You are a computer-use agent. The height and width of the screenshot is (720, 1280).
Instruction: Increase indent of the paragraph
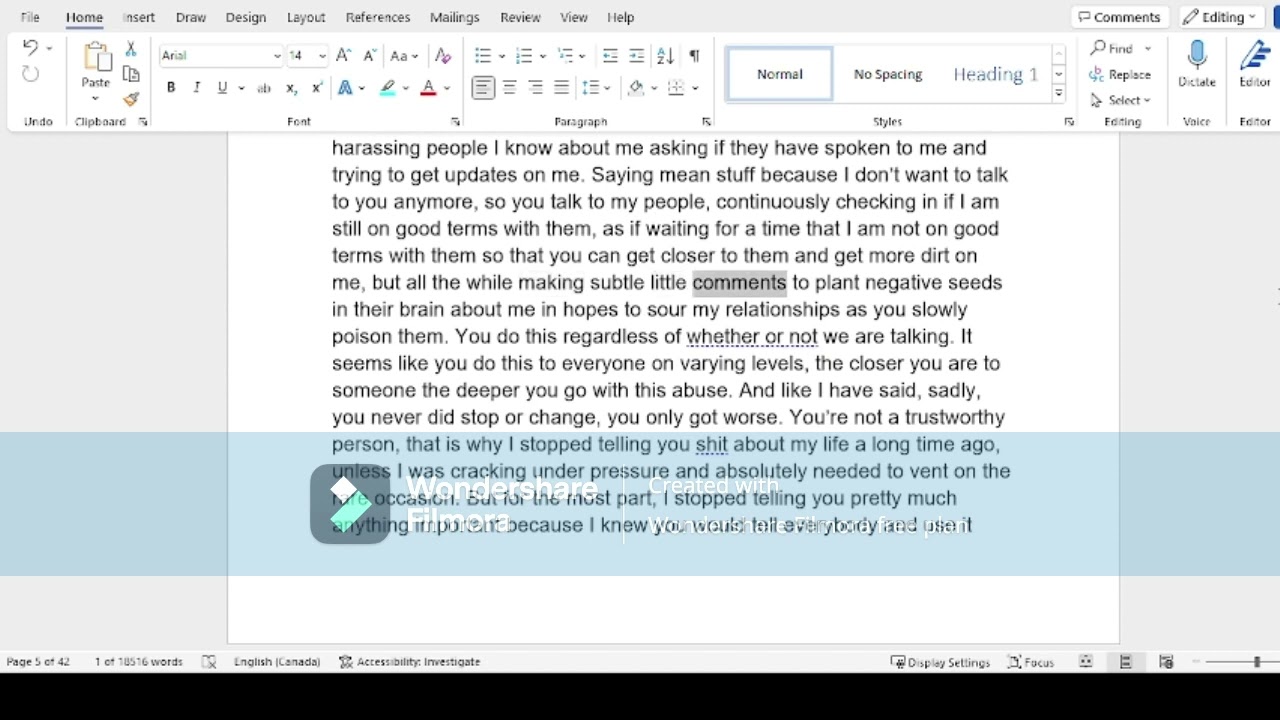636,56
